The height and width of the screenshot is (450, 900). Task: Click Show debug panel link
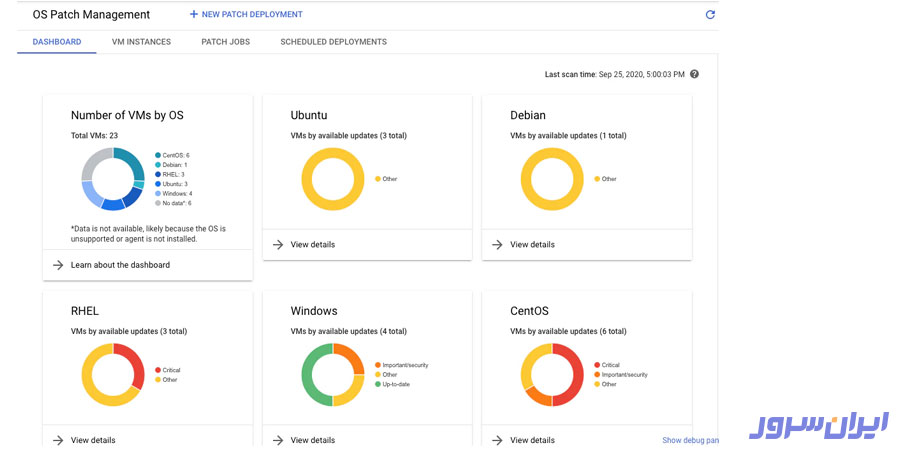[690, 440]
